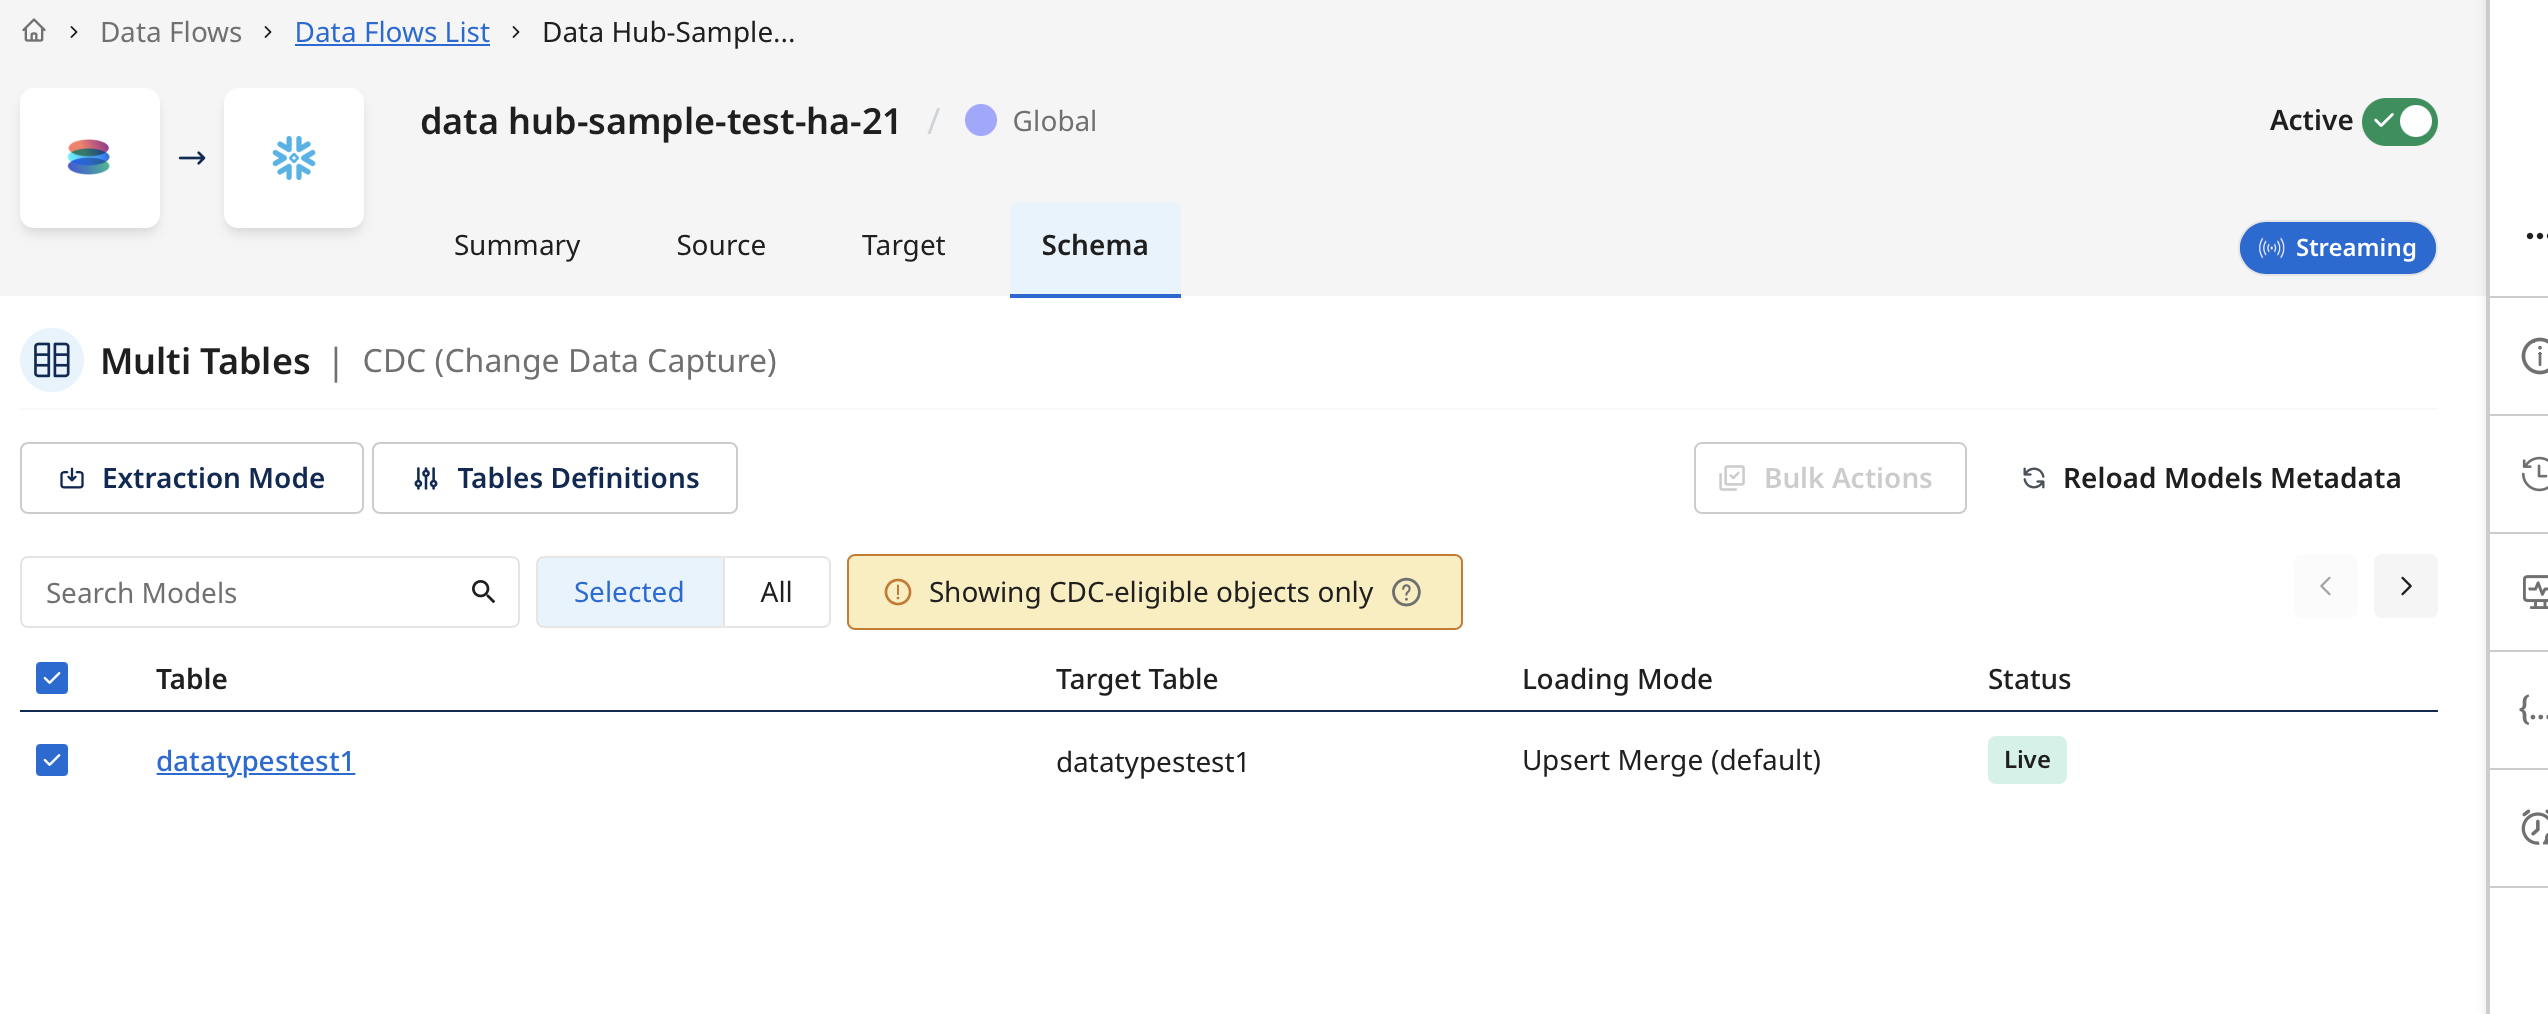Focus the Search Models input field

pyautogui.click(x=270, y=592)
